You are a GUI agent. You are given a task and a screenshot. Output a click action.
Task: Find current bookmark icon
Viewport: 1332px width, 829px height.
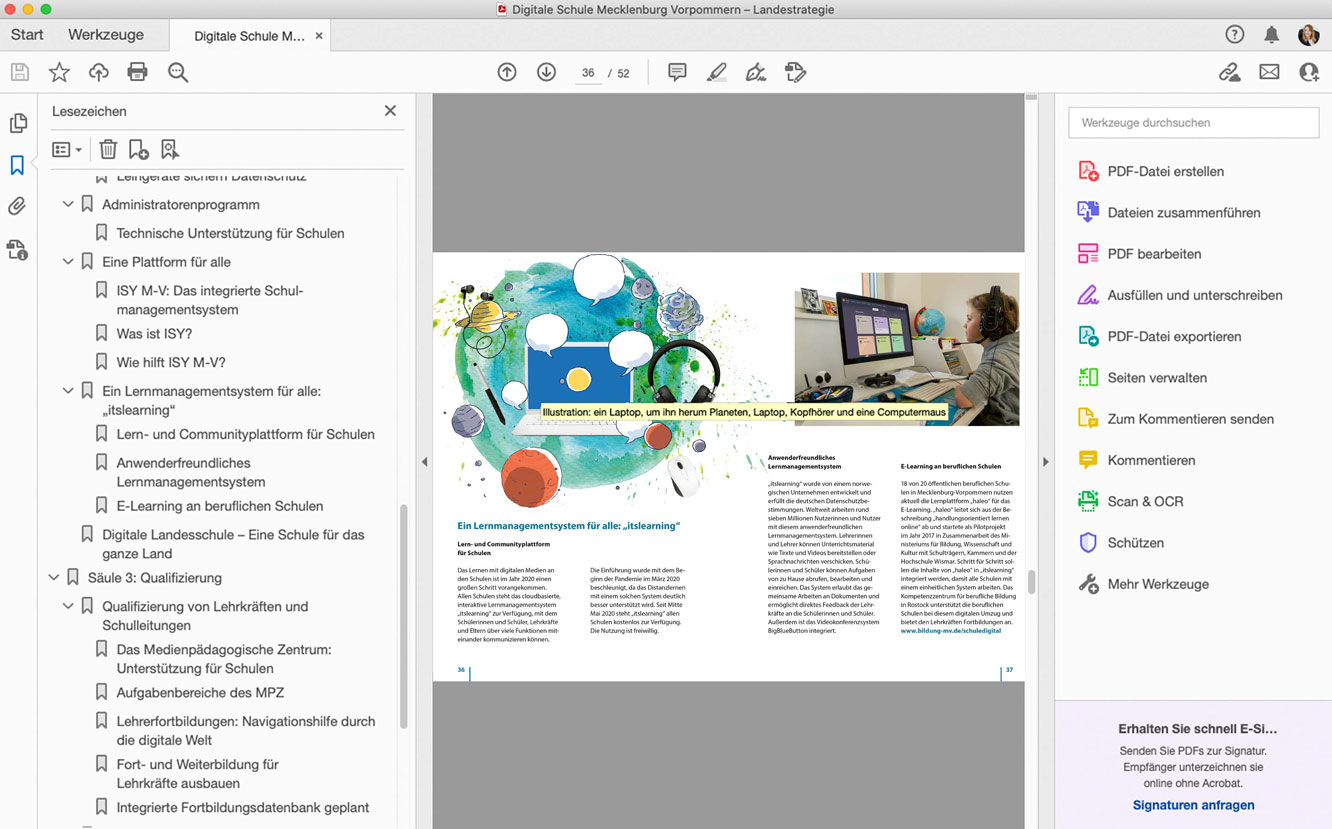tap(170, 149)
